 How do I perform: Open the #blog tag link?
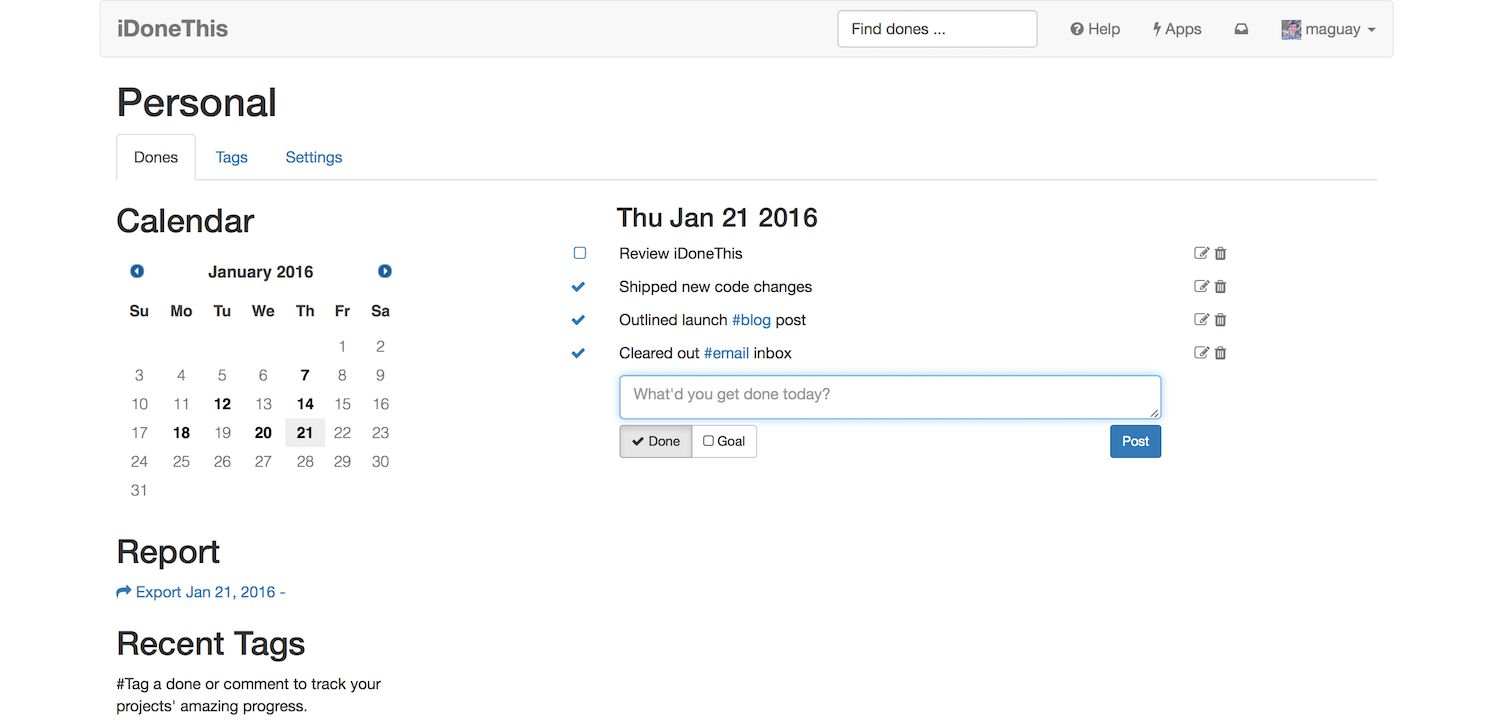(x=751, y=320)
